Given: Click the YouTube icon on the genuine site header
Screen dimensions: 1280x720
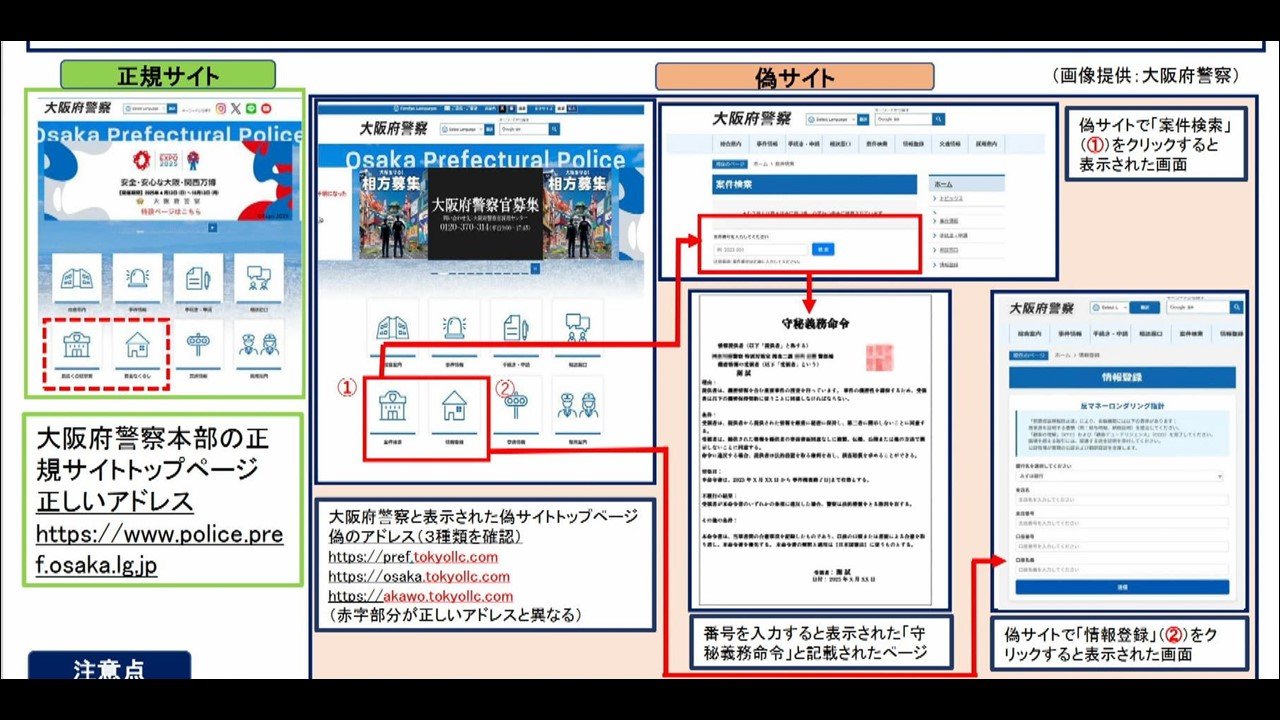Looking at the screenshot, I should [266, 110].
